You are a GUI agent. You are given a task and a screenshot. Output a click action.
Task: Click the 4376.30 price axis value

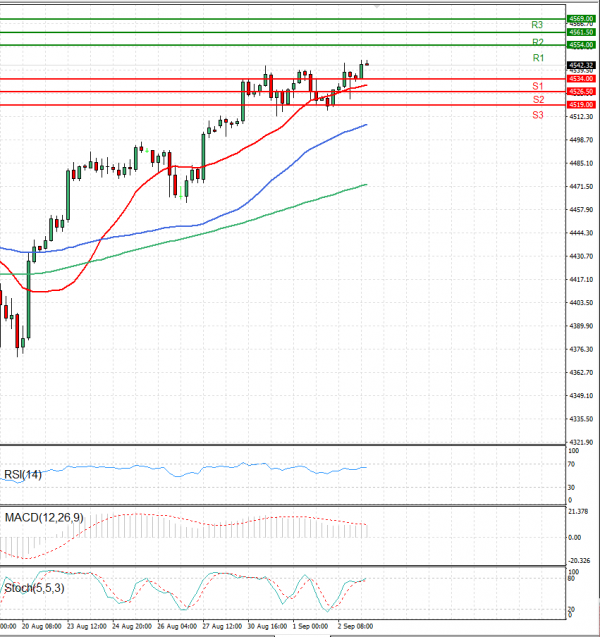(x=581, y=349)
